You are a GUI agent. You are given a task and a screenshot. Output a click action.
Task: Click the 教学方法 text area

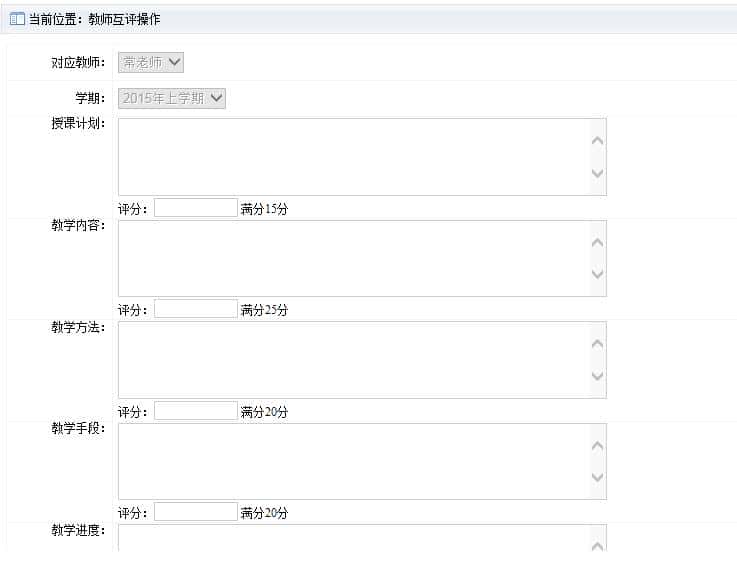[362, 360]
